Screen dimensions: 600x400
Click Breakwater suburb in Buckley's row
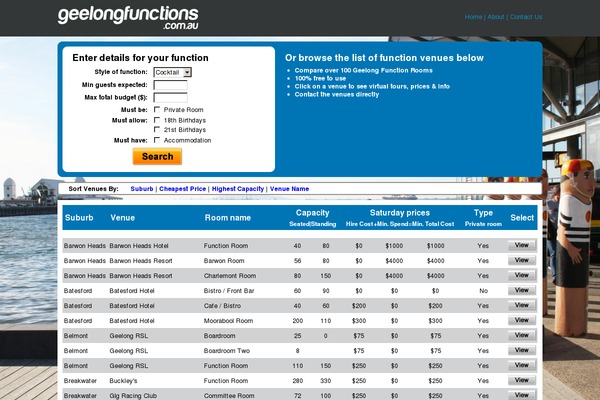coord(80,381)
